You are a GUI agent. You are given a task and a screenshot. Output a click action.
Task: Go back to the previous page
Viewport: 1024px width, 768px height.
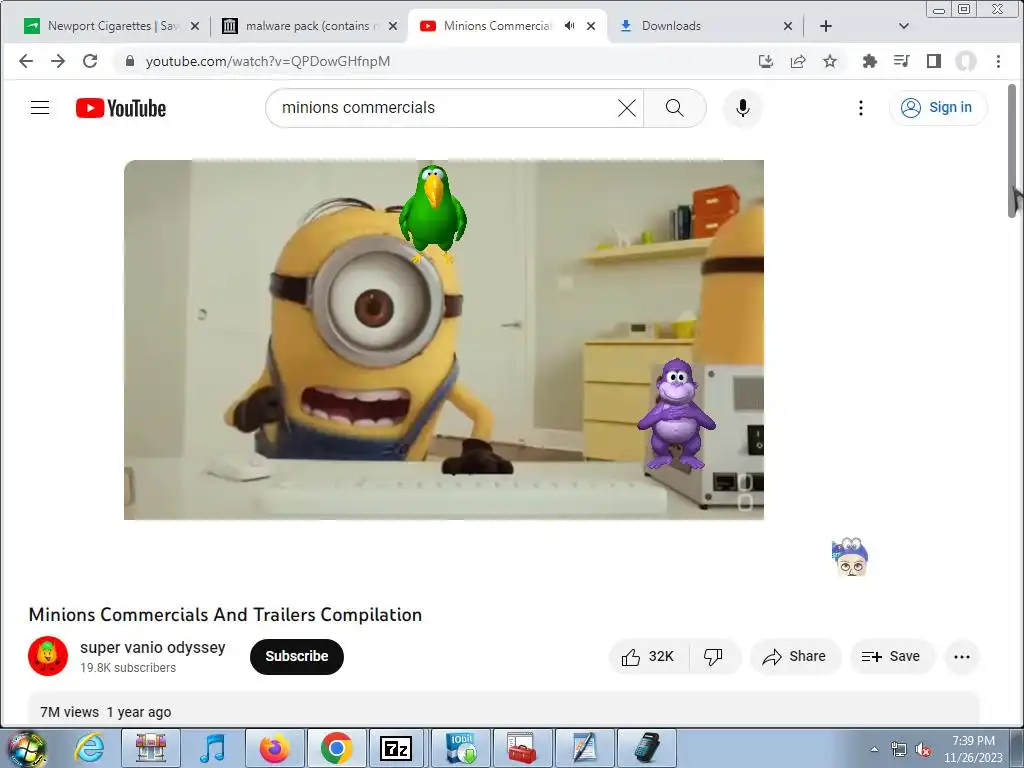click(26, 61)
